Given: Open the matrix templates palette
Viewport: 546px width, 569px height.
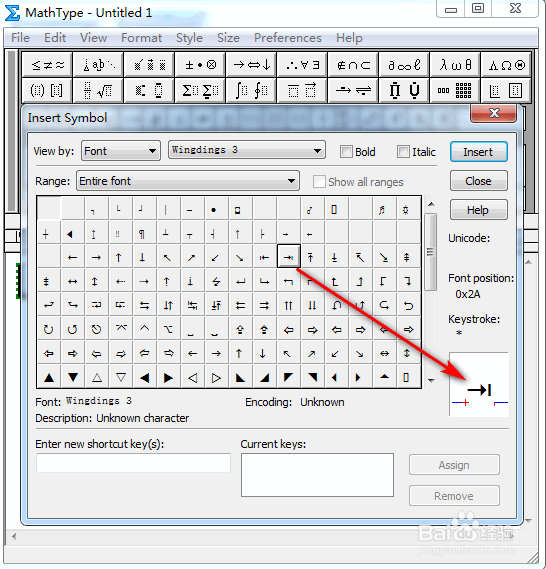Looking at the screenshot, I should [x=455, y=90].
